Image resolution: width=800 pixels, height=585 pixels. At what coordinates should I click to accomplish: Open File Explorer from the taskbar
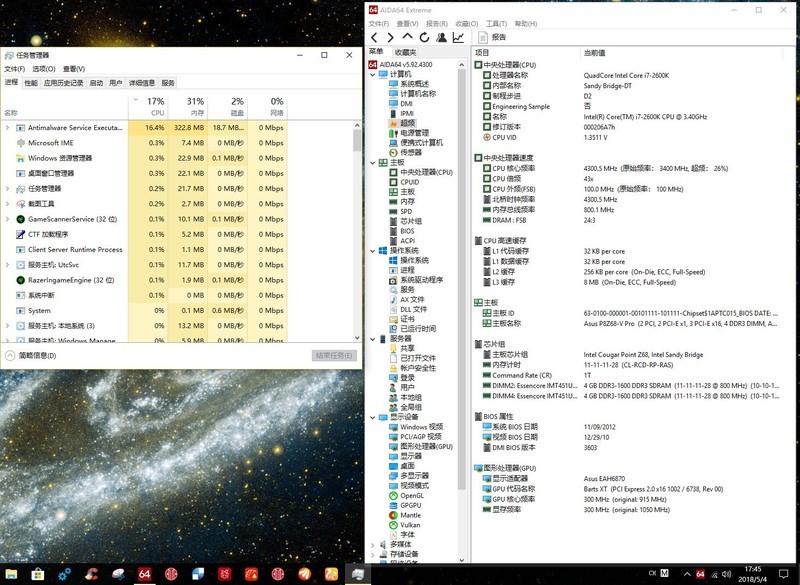pos(11,574)
